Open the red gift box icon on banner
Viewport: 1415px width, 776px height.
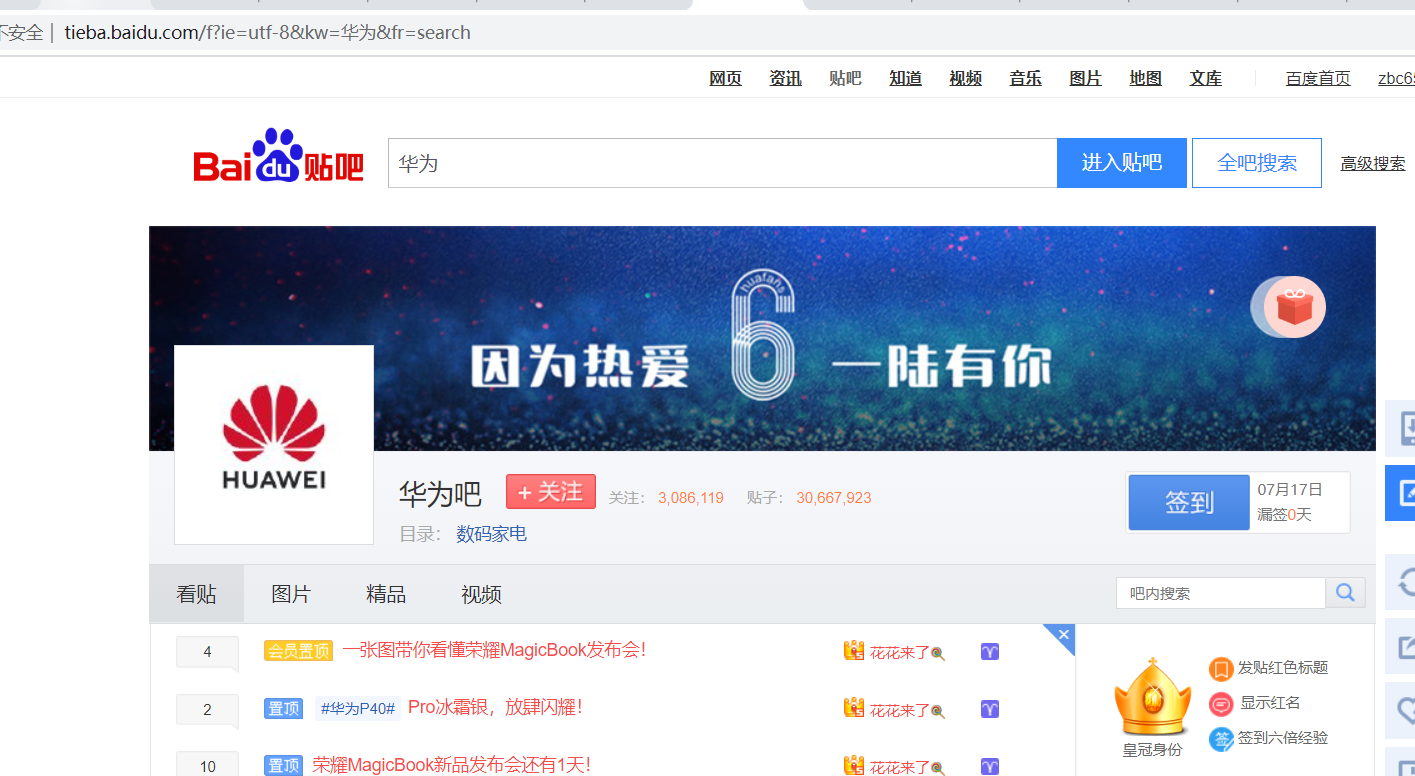coord(1294,307)
